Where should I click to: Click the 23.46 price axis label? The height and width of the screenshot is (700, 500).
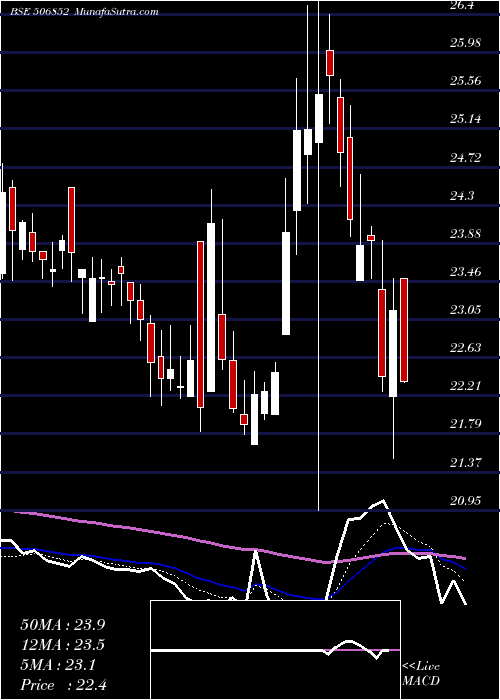point(465,272)
